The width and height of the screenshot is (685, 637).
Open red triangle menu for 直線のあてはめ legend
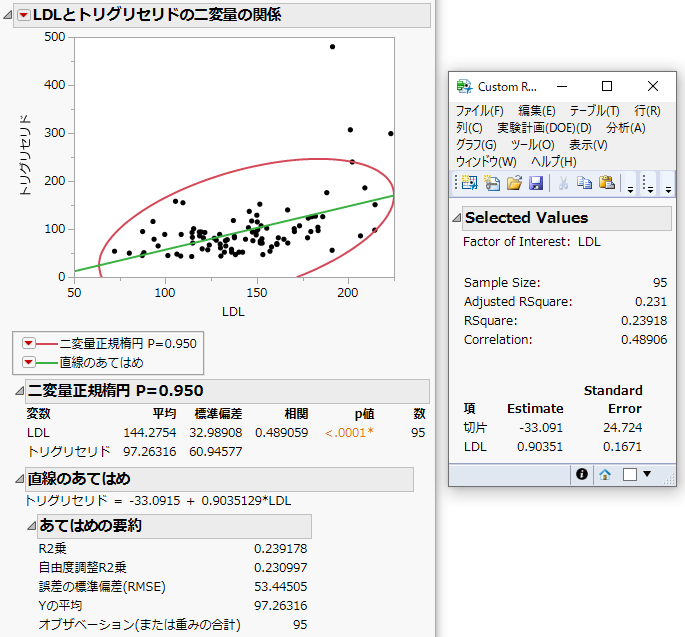click(28, 362)
